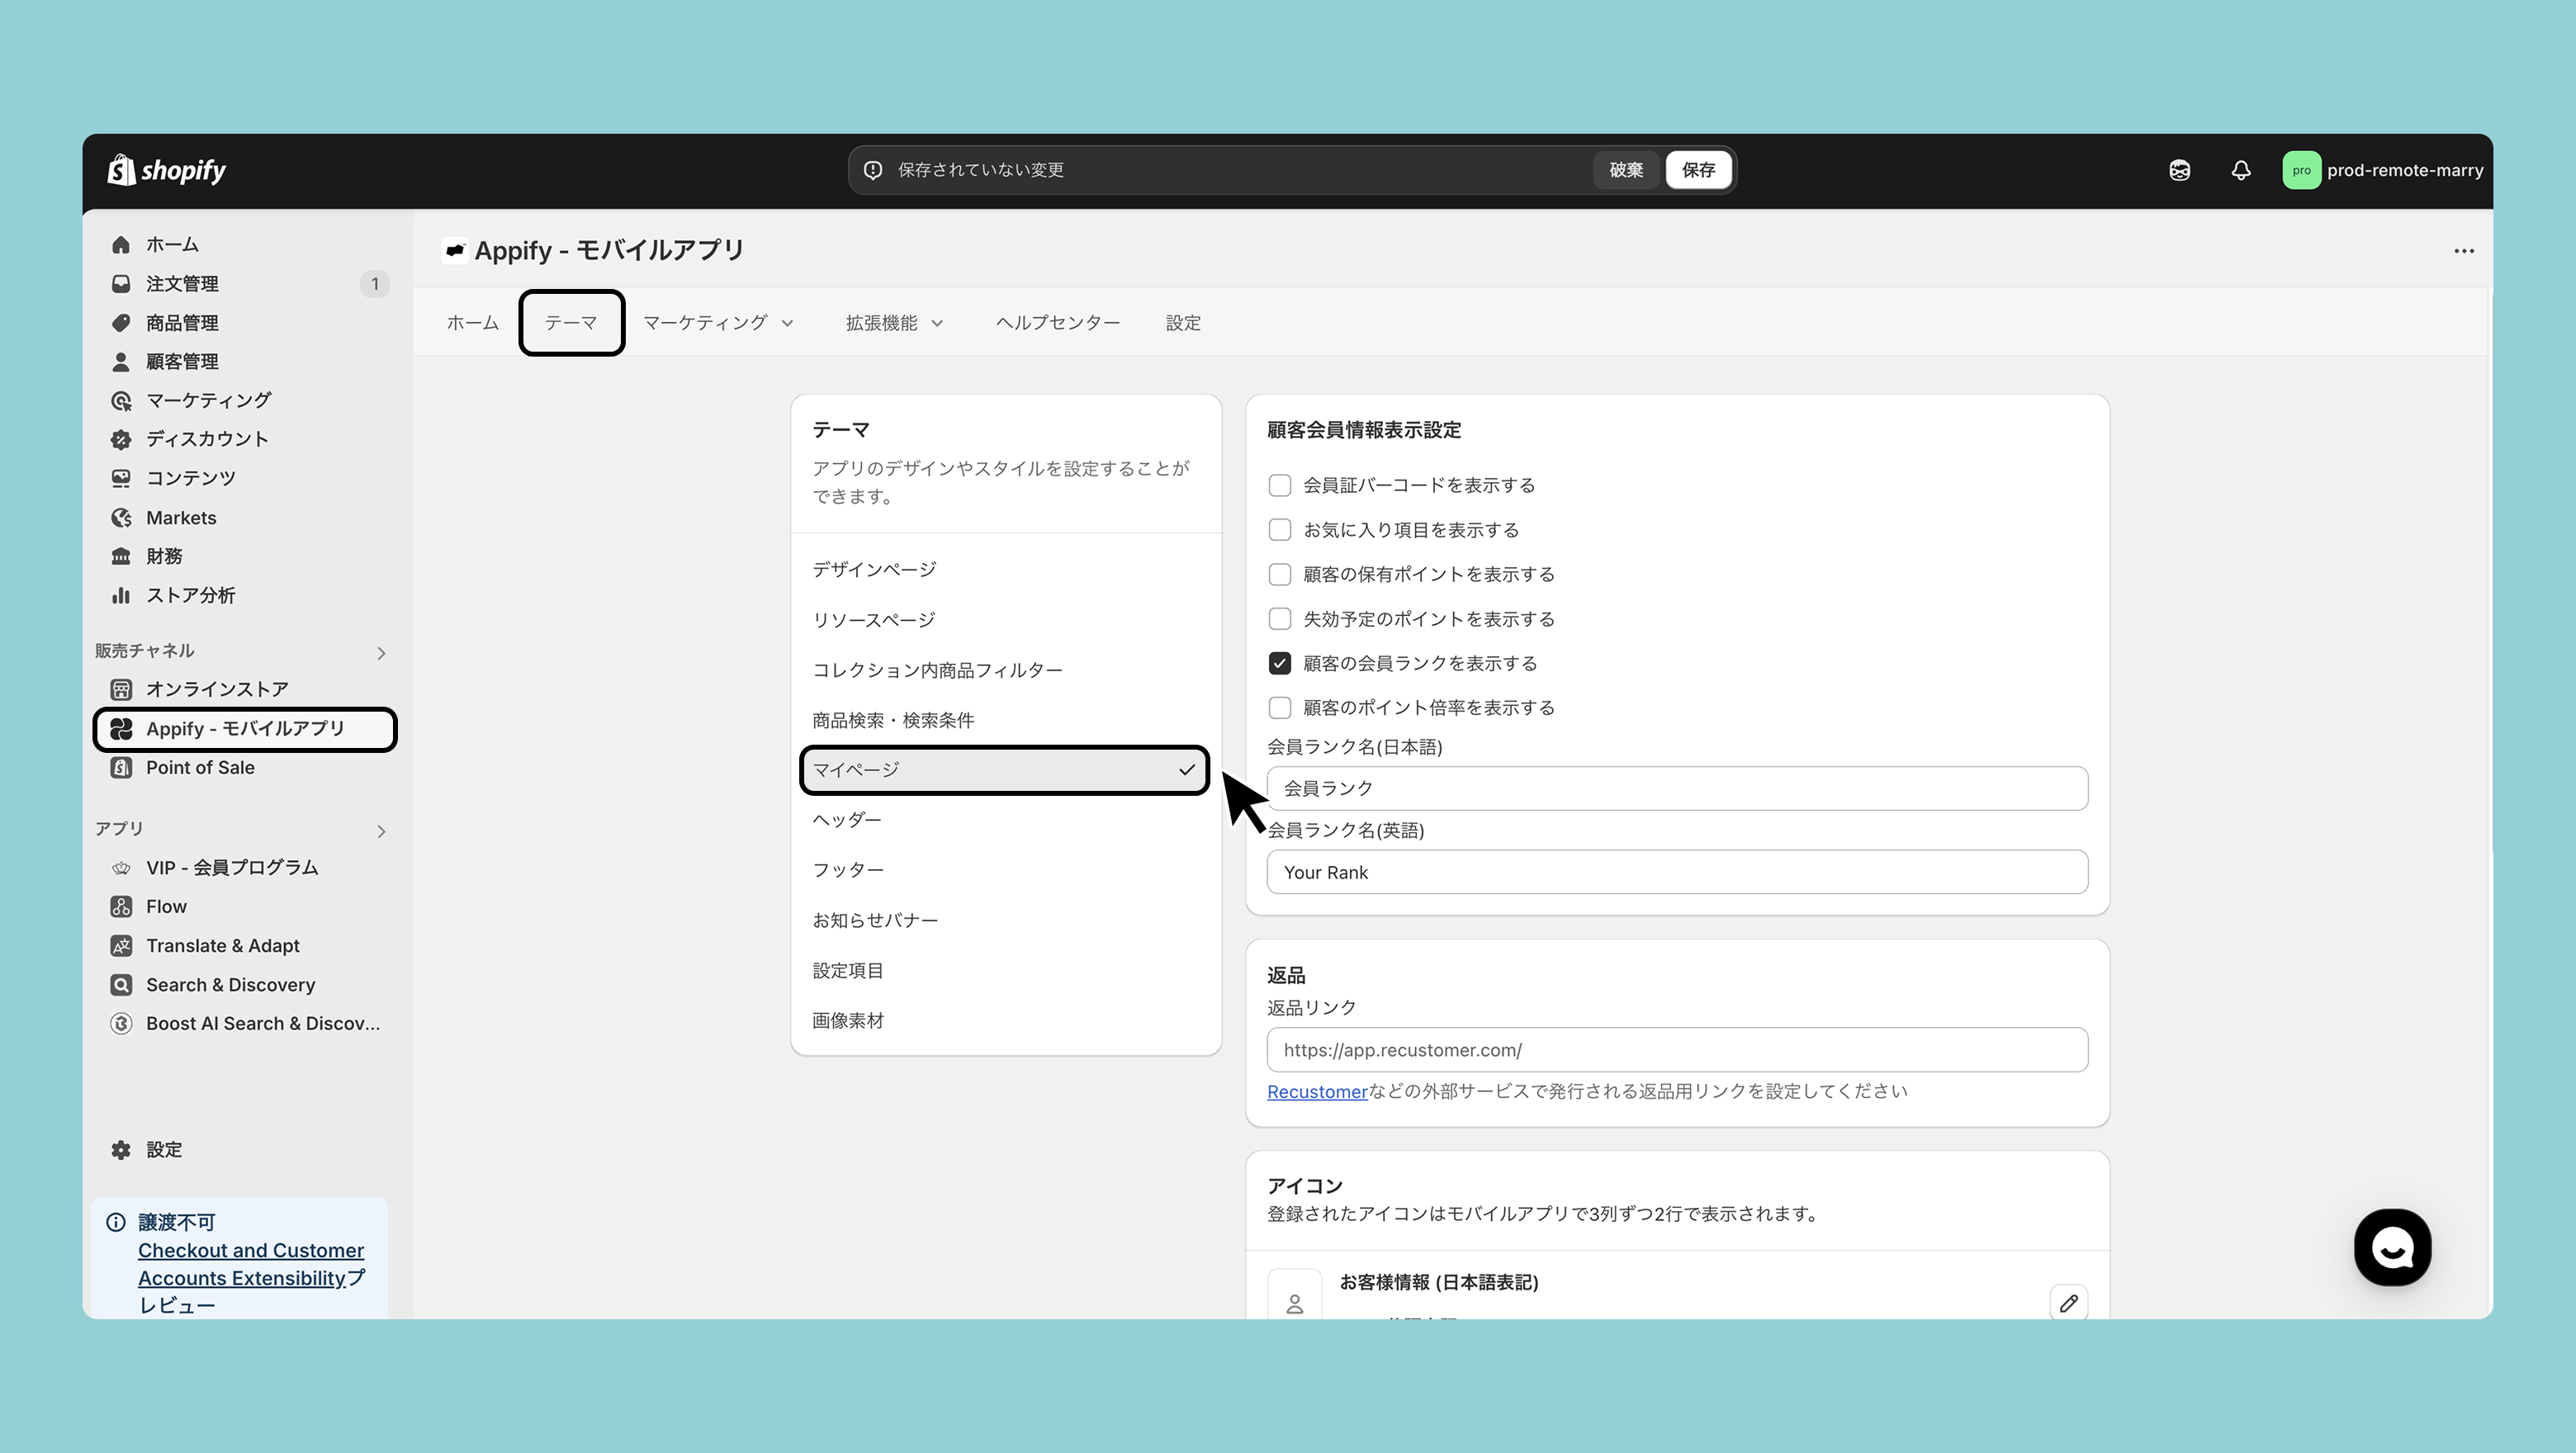Open ディスカウント discount icon

[121, 439]
